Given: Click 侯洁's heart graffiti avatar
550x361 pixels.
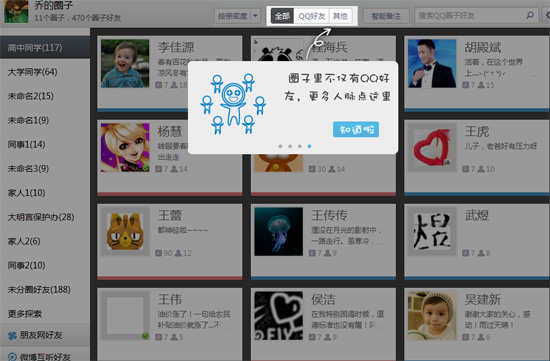Looking at the screenshot, I should [x=279, y=316].
